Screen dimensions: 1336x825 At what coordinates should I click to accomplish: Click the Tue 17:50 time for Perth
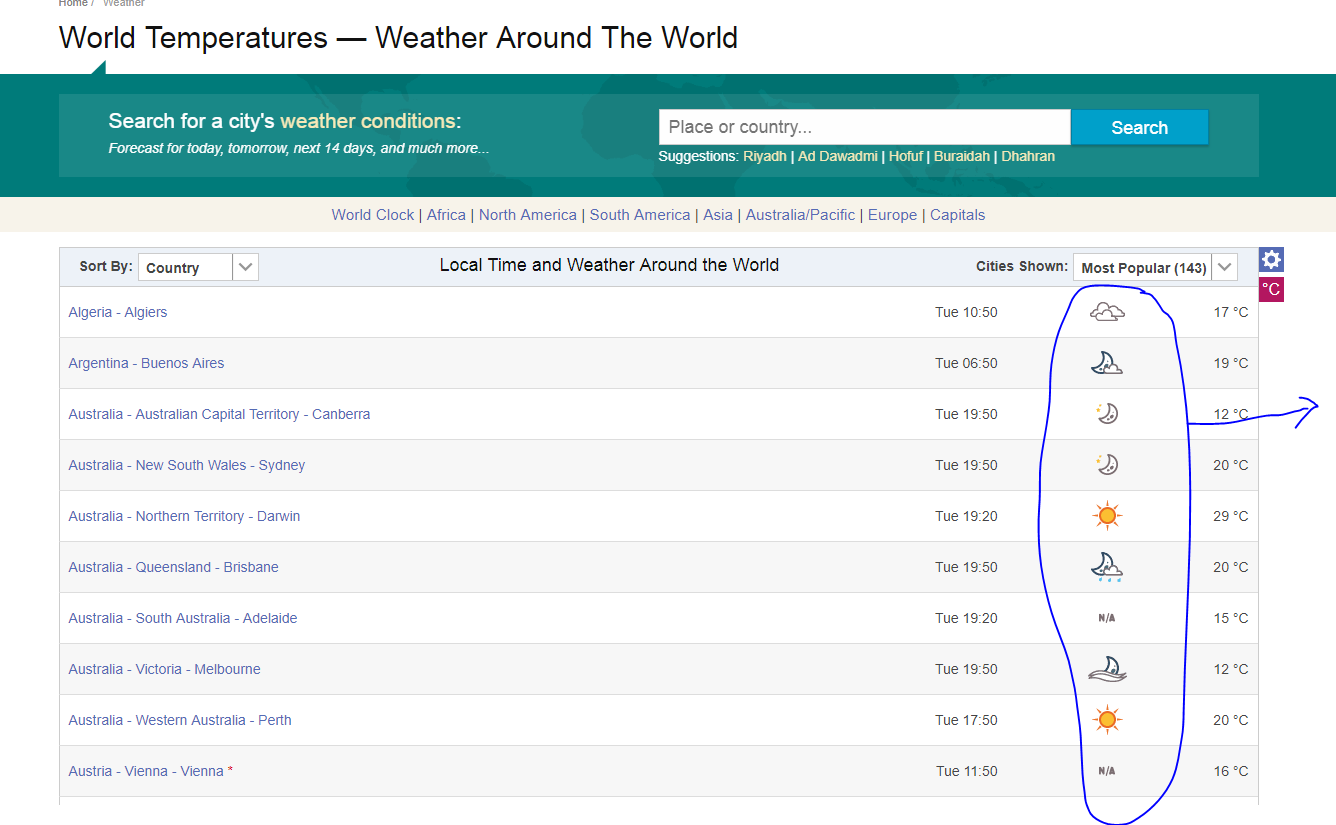tap(966, 720)
